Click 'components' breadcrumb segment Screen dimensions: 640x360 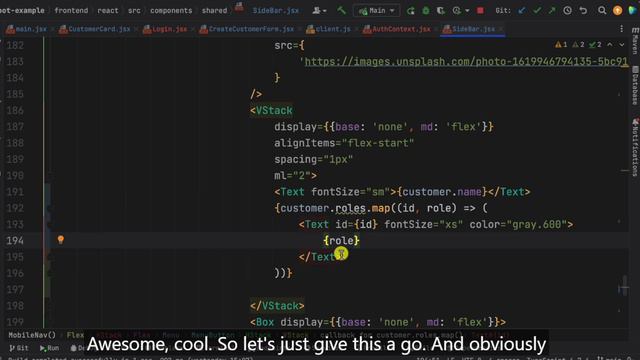171,11
